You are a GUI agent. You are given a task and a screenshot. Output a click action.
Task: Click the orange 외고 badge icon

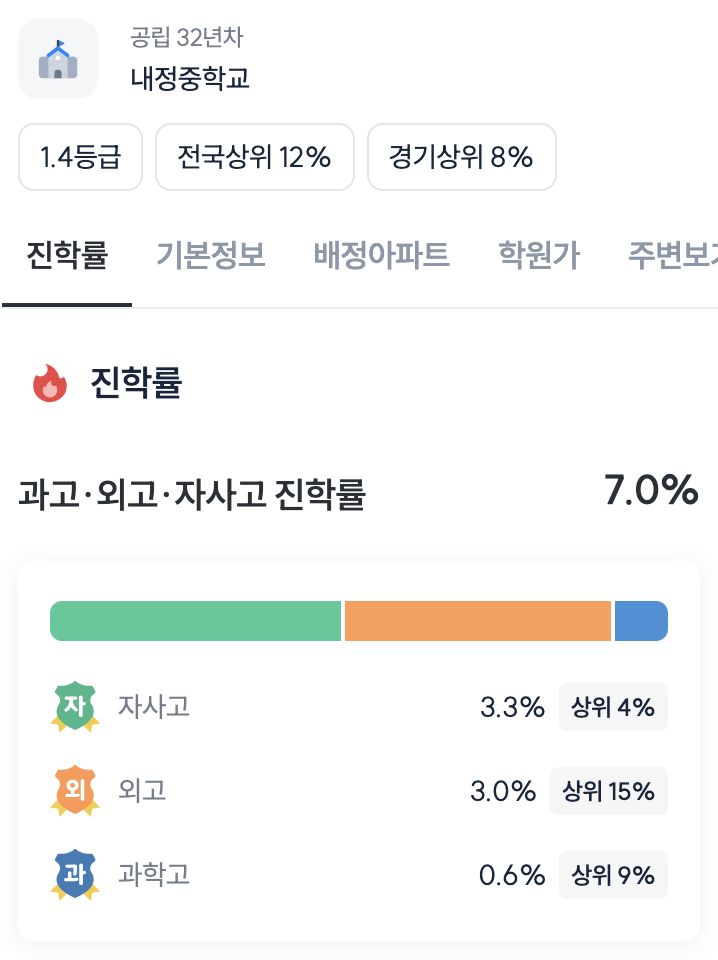(75, 791)
